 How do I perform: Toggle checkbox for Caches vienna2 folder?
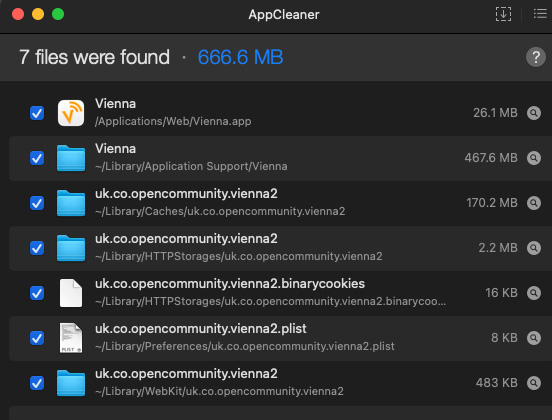tap(37, 203)
